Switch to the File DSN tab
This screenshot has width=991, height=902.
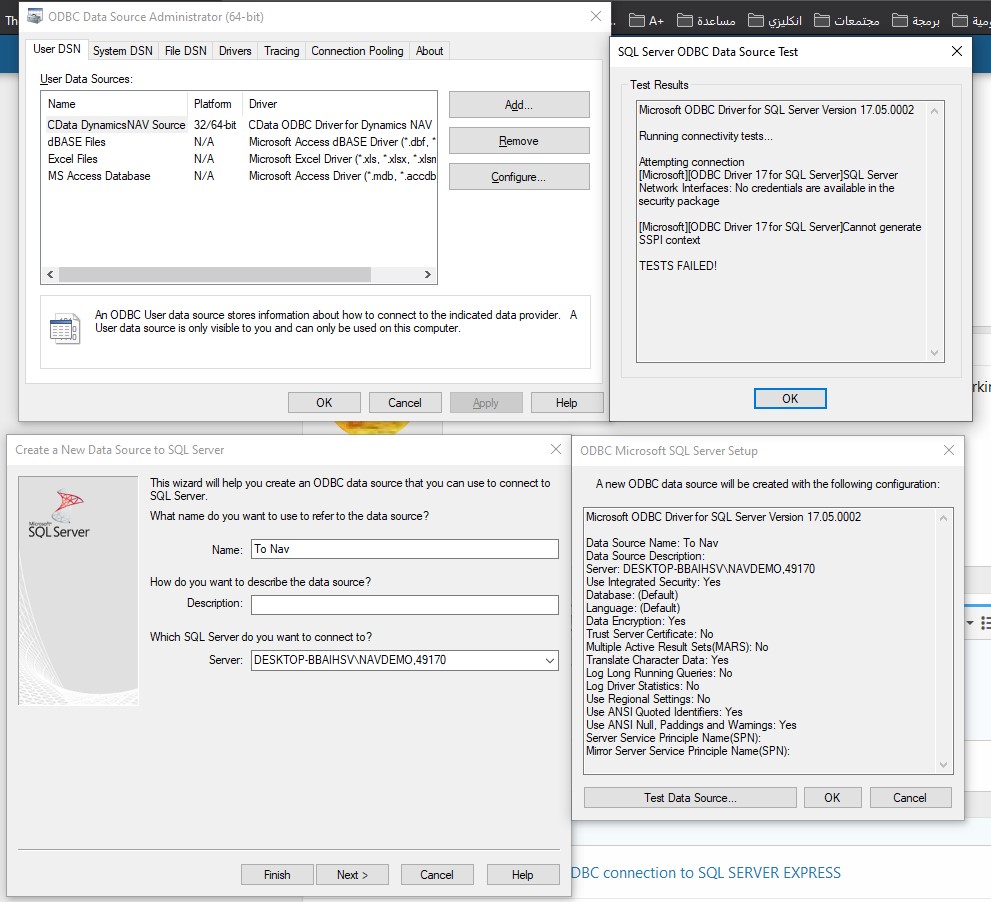pyautogui.click(x=185, y=51)
